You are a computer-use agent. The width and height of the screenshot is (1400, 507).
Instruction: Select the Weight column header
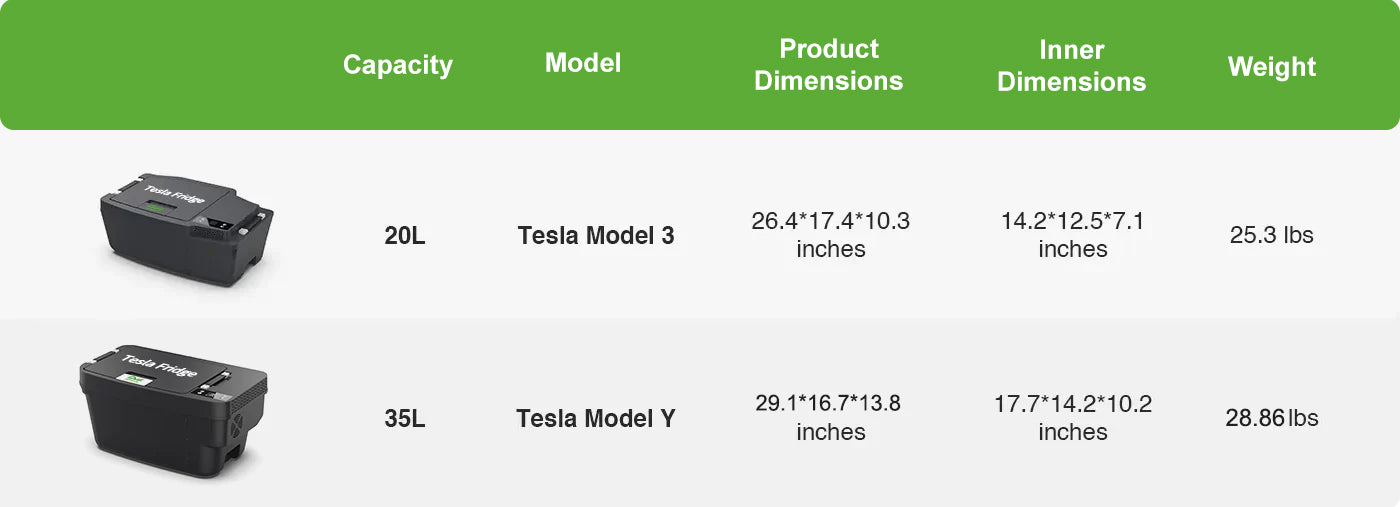coord(1271,67)
